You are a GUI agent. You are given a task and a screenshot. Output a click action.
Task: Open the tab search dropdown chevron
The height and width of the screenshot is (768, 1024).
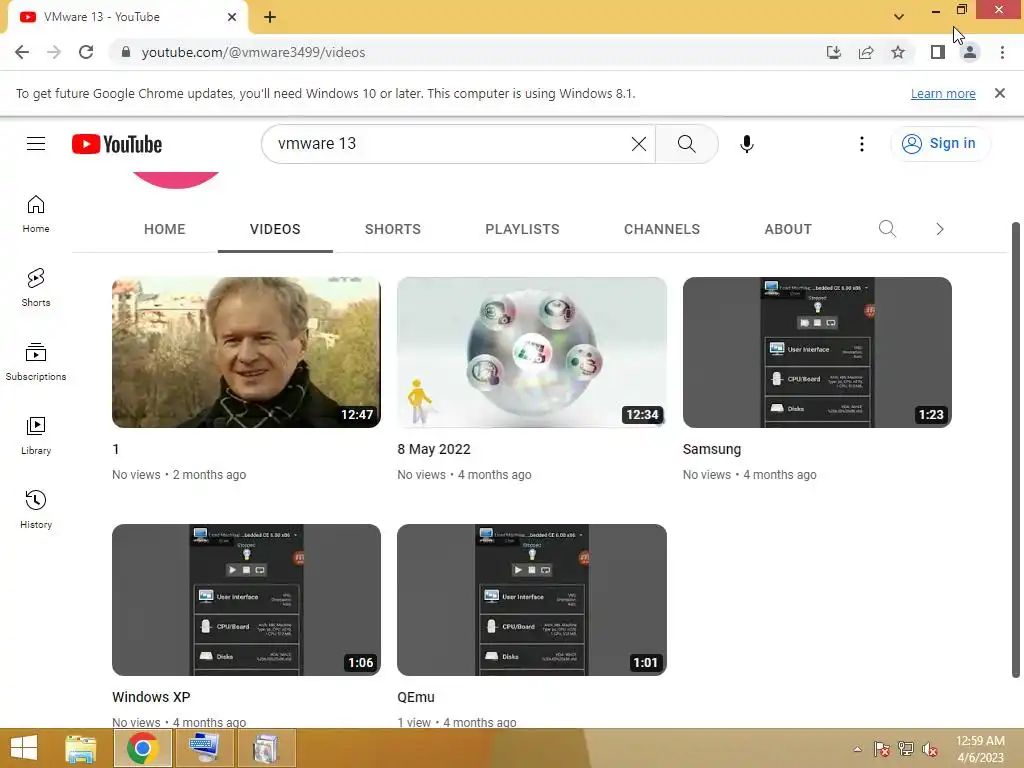coord(899,17)
